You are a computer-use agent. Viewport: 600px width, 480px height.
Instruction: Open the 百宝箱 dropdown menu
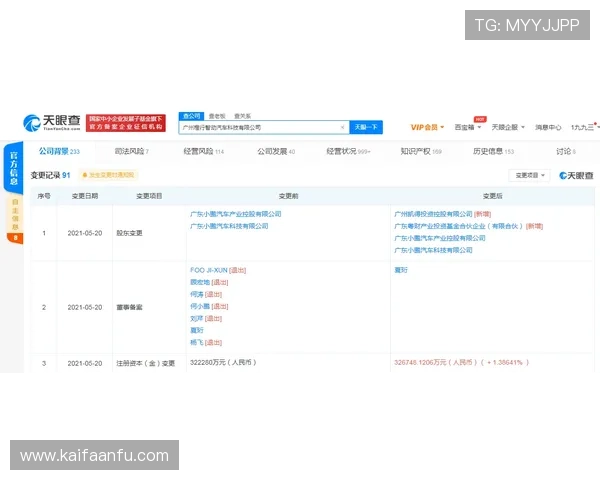click(468, 127)
